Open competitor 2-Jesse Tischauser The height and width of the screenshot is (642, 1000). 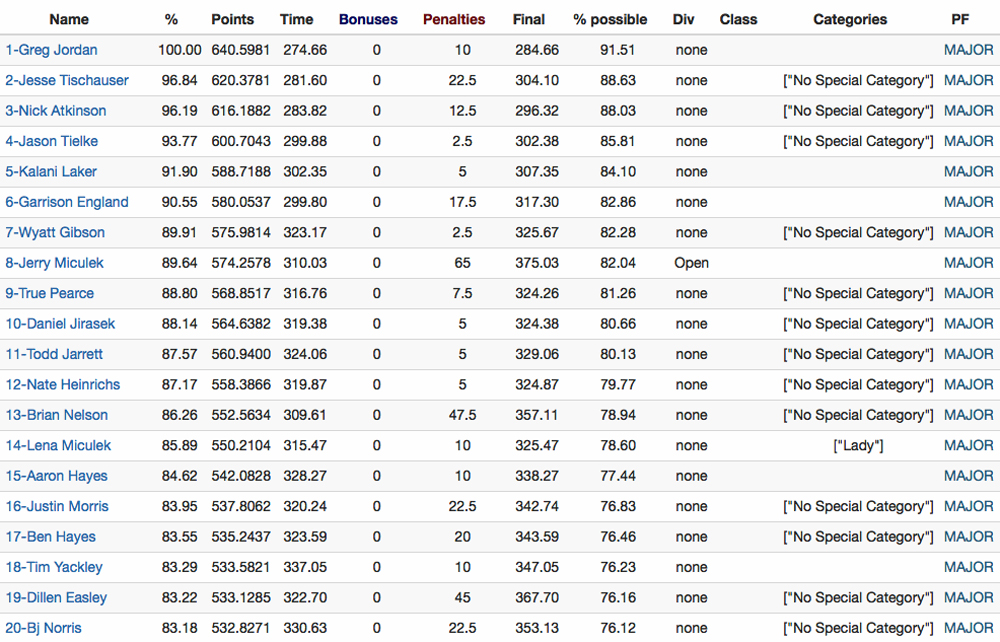[x=67, y=80]
